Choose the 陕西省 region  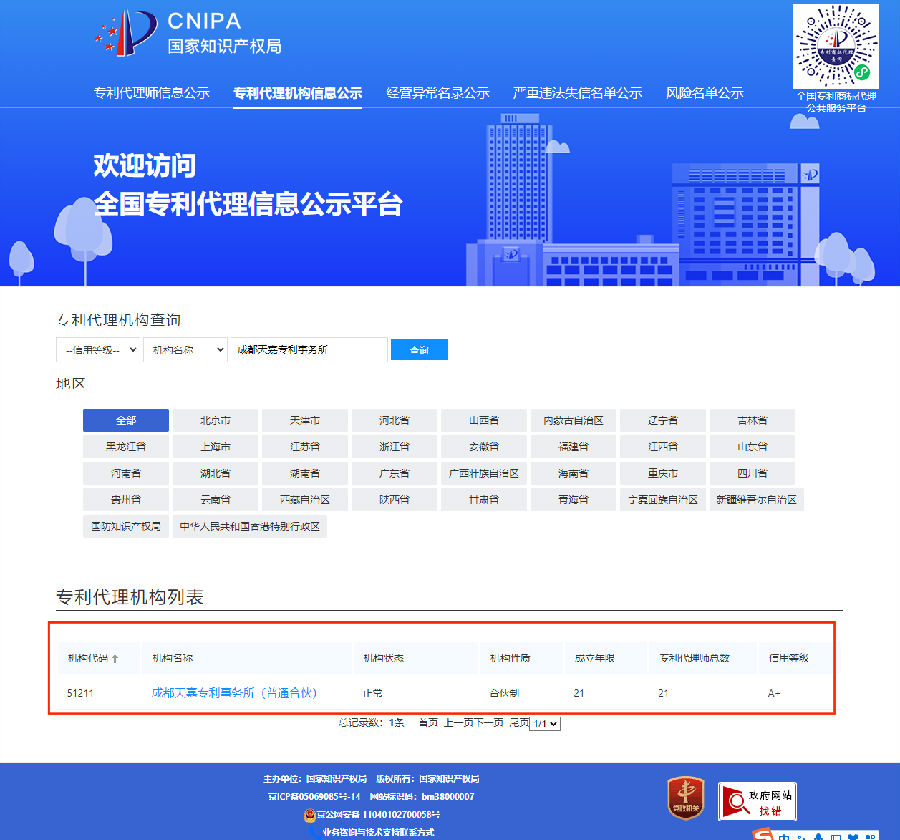394,500
